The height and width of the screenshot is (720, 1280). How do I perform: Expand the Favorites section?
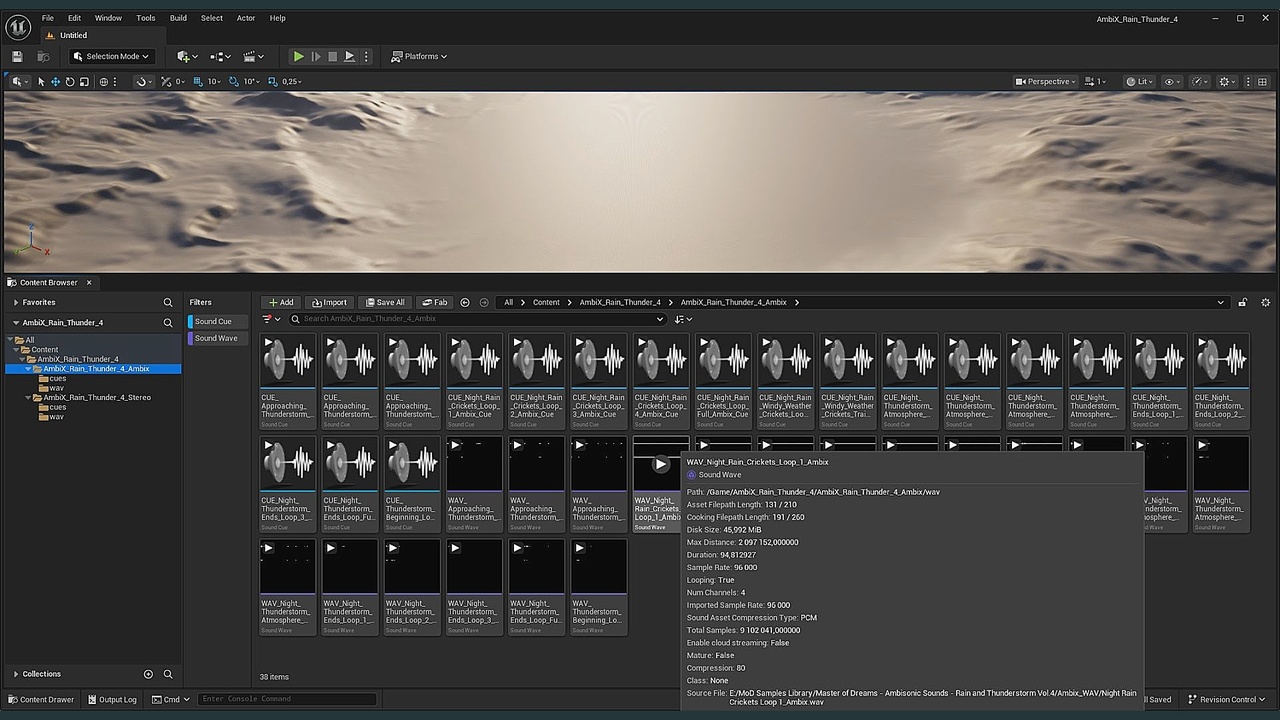click(16, 302)
